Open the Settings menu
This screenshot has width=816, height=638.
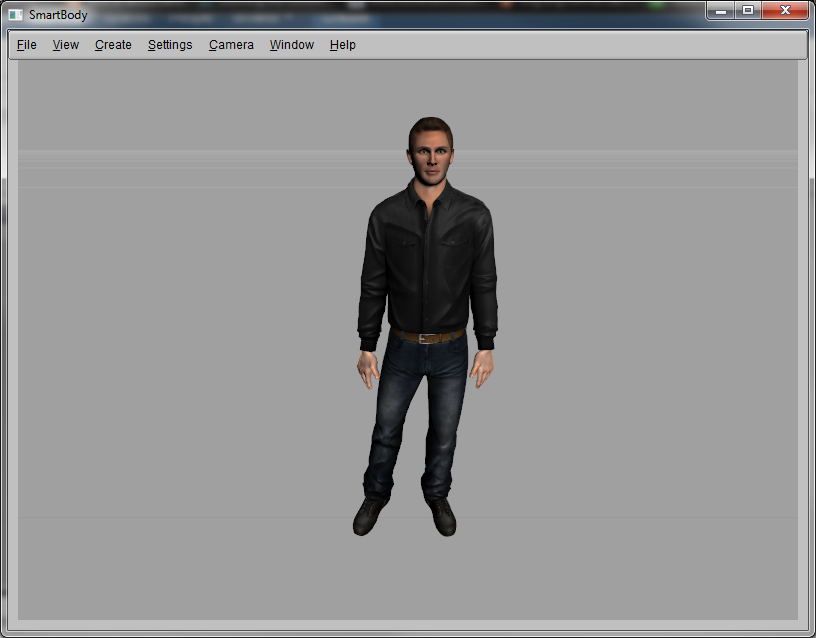click(170, 45)
